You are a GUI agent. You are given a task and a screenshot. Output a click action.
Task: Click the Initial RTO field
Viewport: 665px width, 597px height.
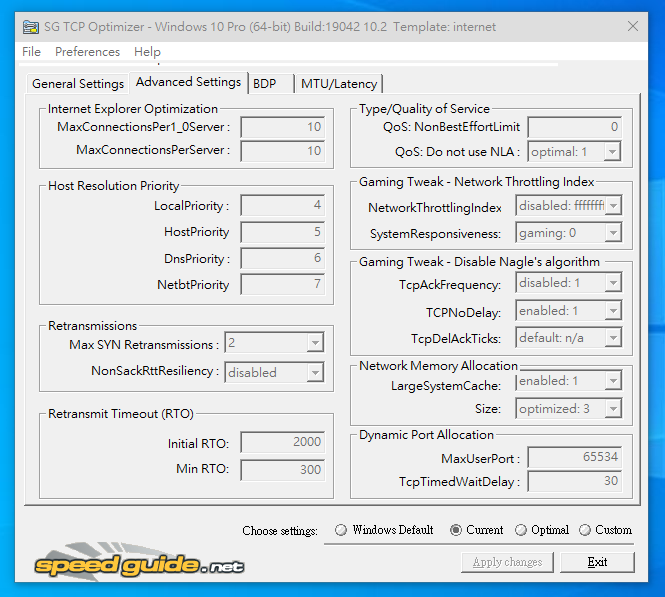282,442
